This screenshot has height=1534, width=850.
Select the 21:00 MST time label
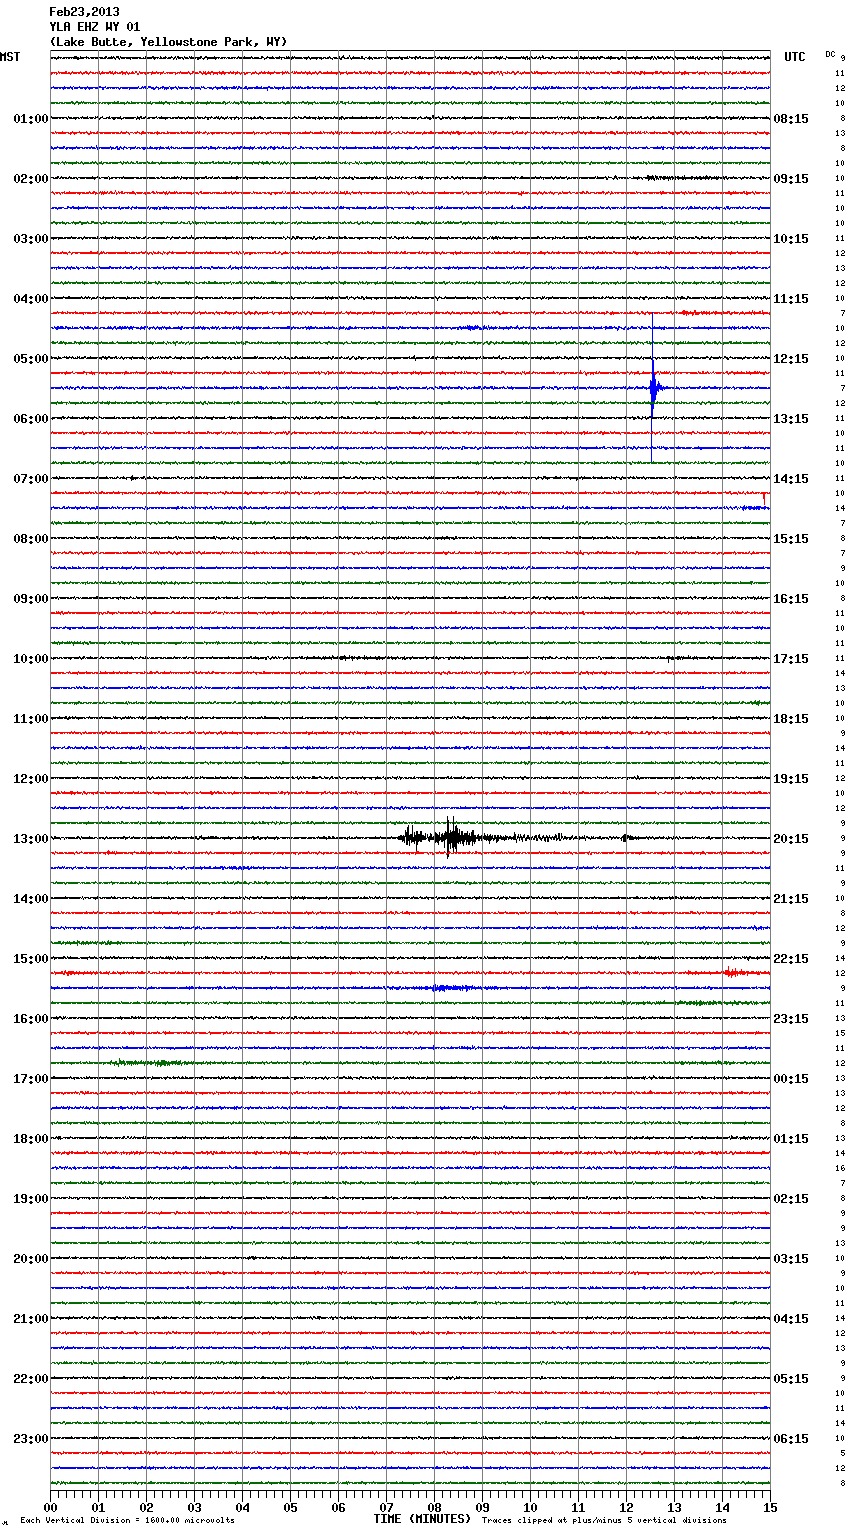point(31,1319)
